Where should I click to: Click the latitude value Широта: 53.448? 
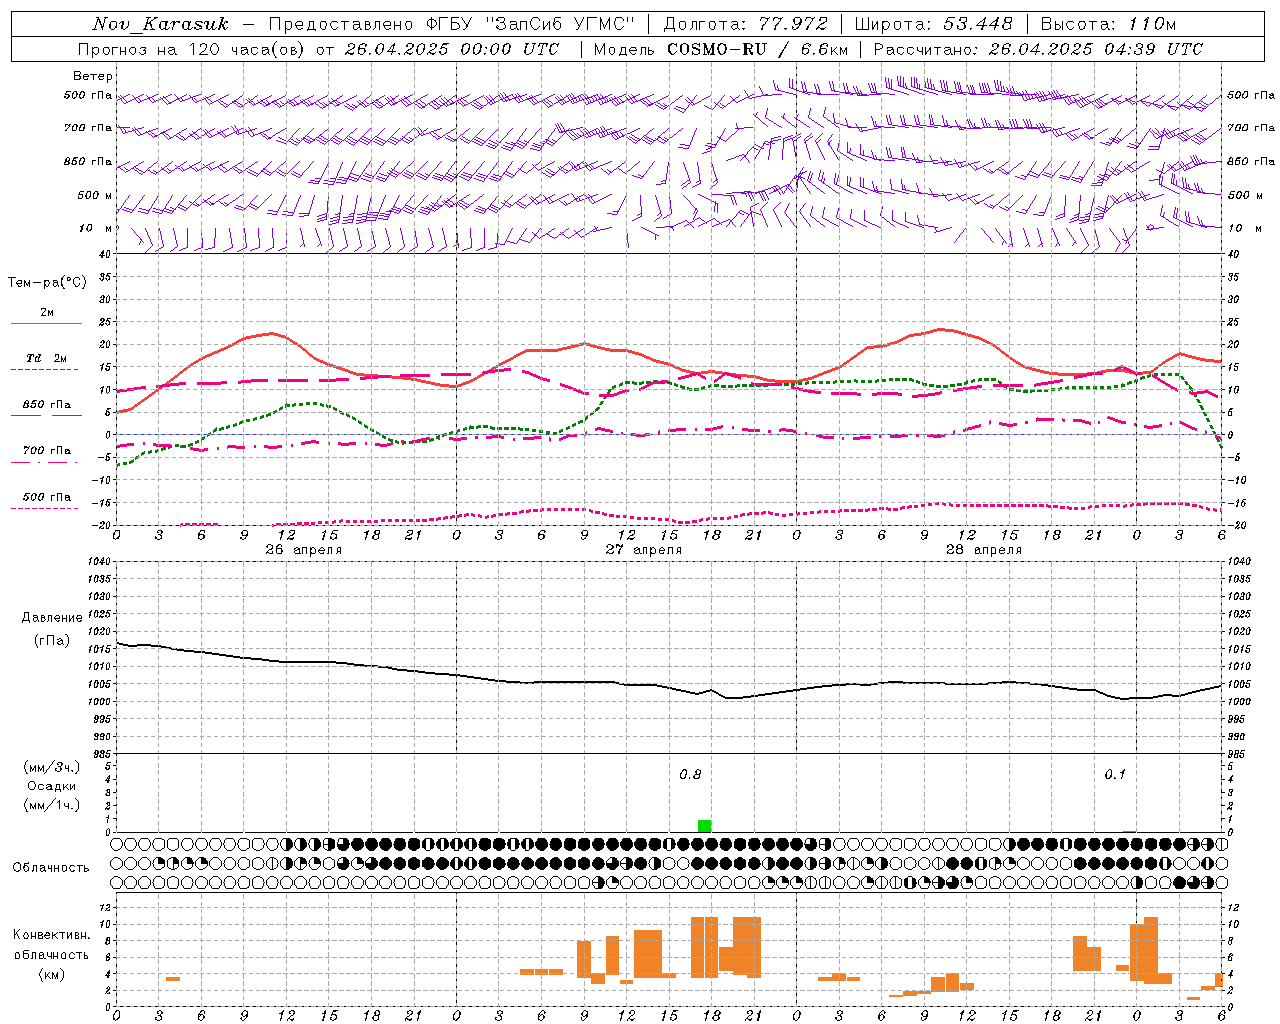[x=933, y=24]
